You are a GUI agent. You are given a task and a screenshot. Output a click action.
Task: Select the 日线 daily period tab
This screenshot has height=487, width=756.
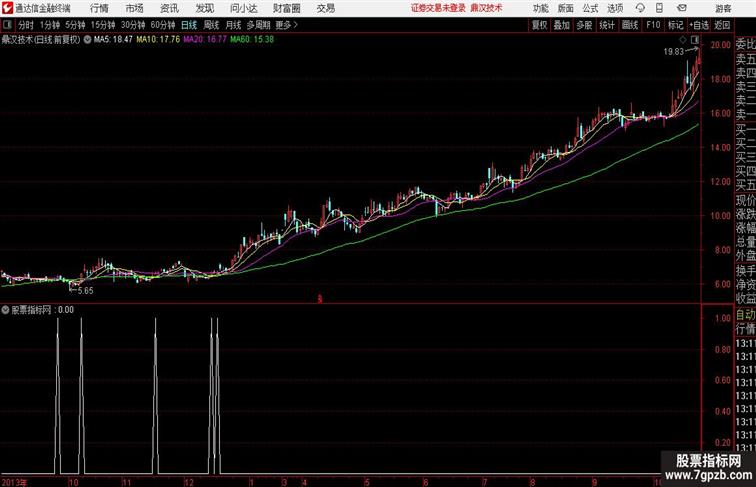[x=189, y=25]
